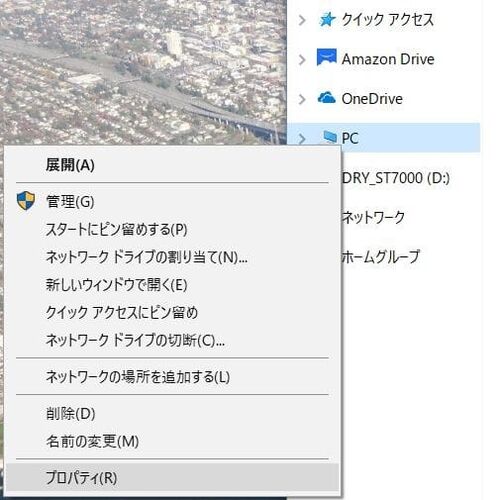Expand the OneDrive tree node
This screenshot has width=499, height=500.
[302, 99]
